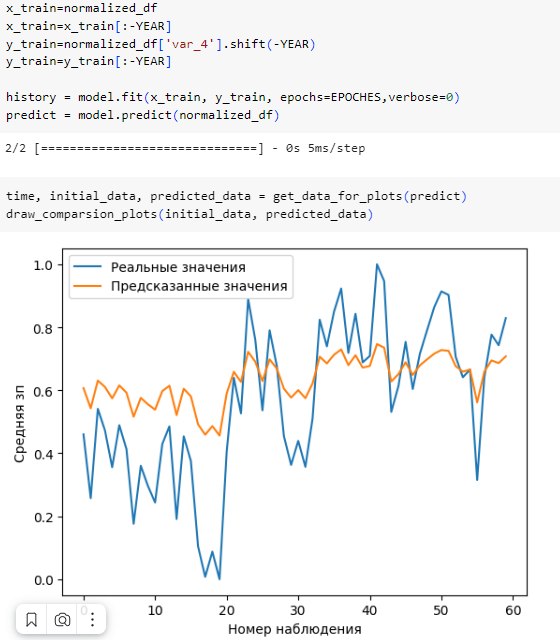
Task: Click the blue peak at value 1.0
Action: click(x=377, y=265)
